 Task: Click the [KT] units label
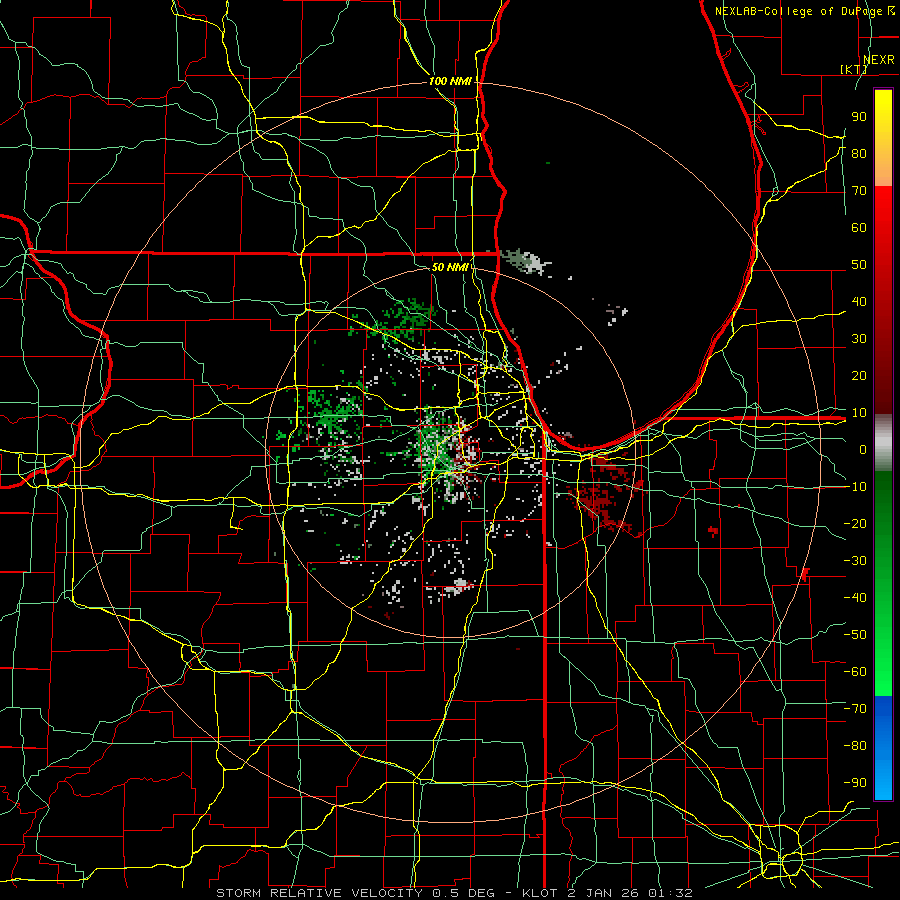click(854, 69)
